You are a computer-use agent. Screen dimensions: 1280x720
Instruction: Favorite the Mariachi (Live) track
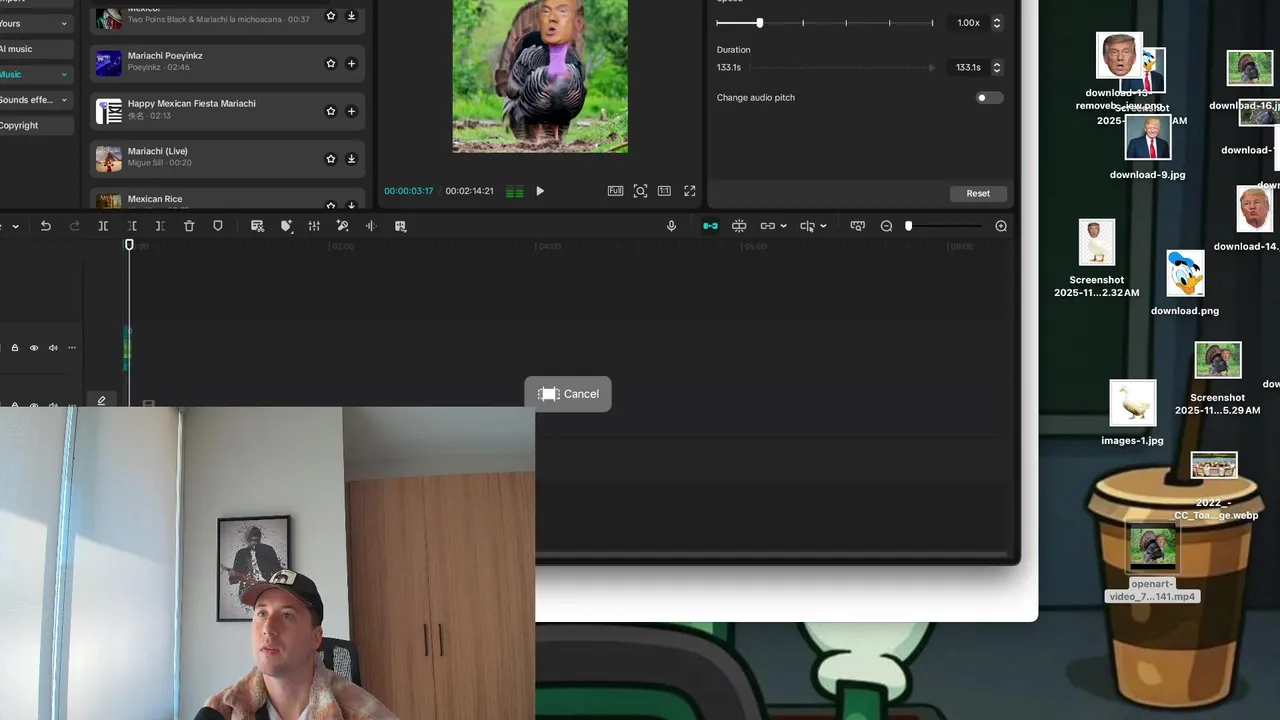coord(331,159)
